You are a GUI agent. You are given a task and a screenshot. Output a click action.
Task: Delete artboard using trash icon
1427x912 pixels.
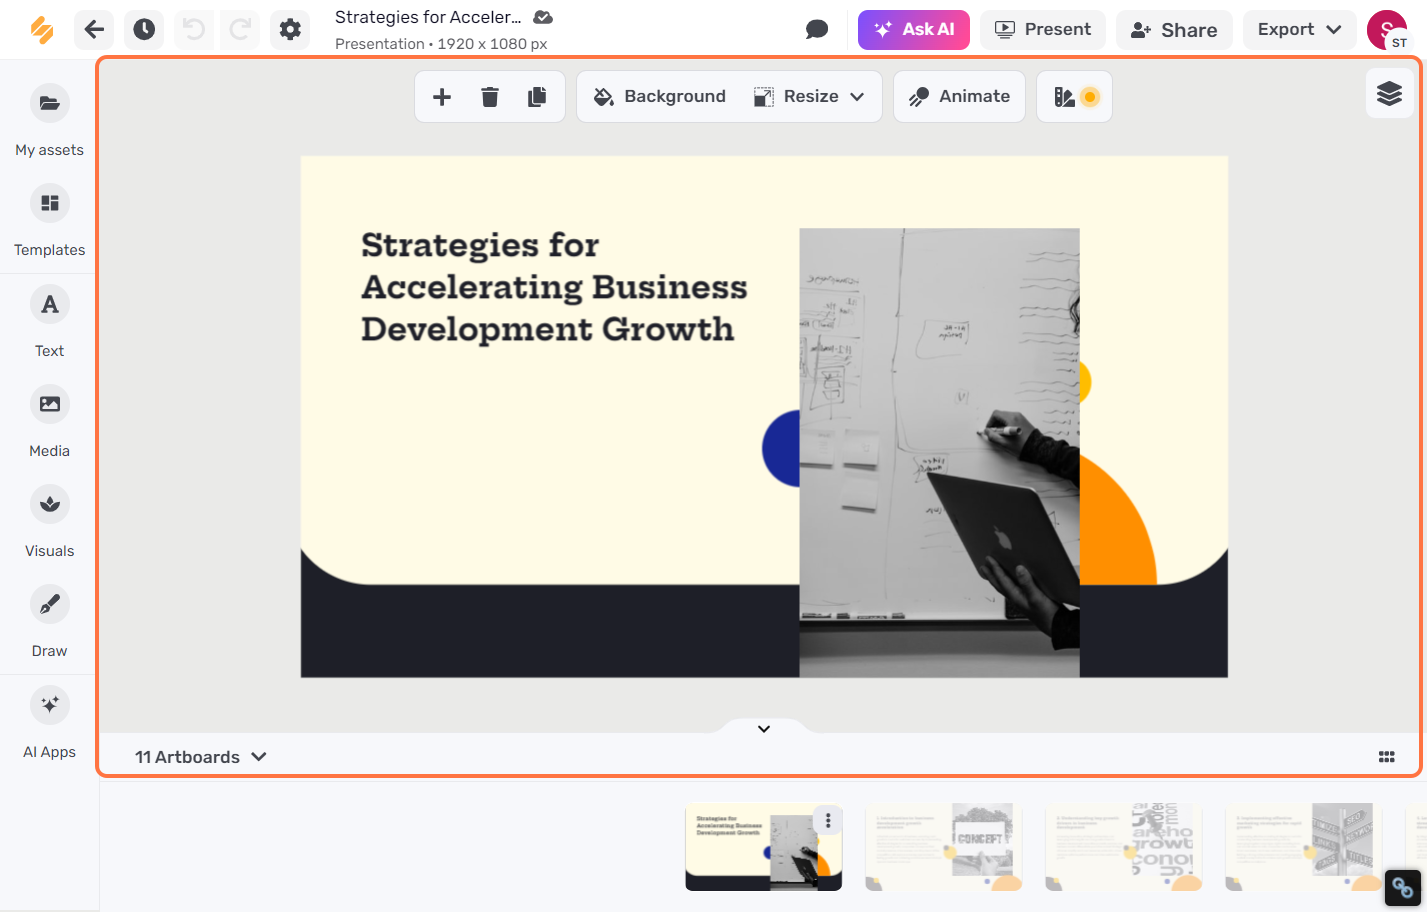(x=490, y=97)
